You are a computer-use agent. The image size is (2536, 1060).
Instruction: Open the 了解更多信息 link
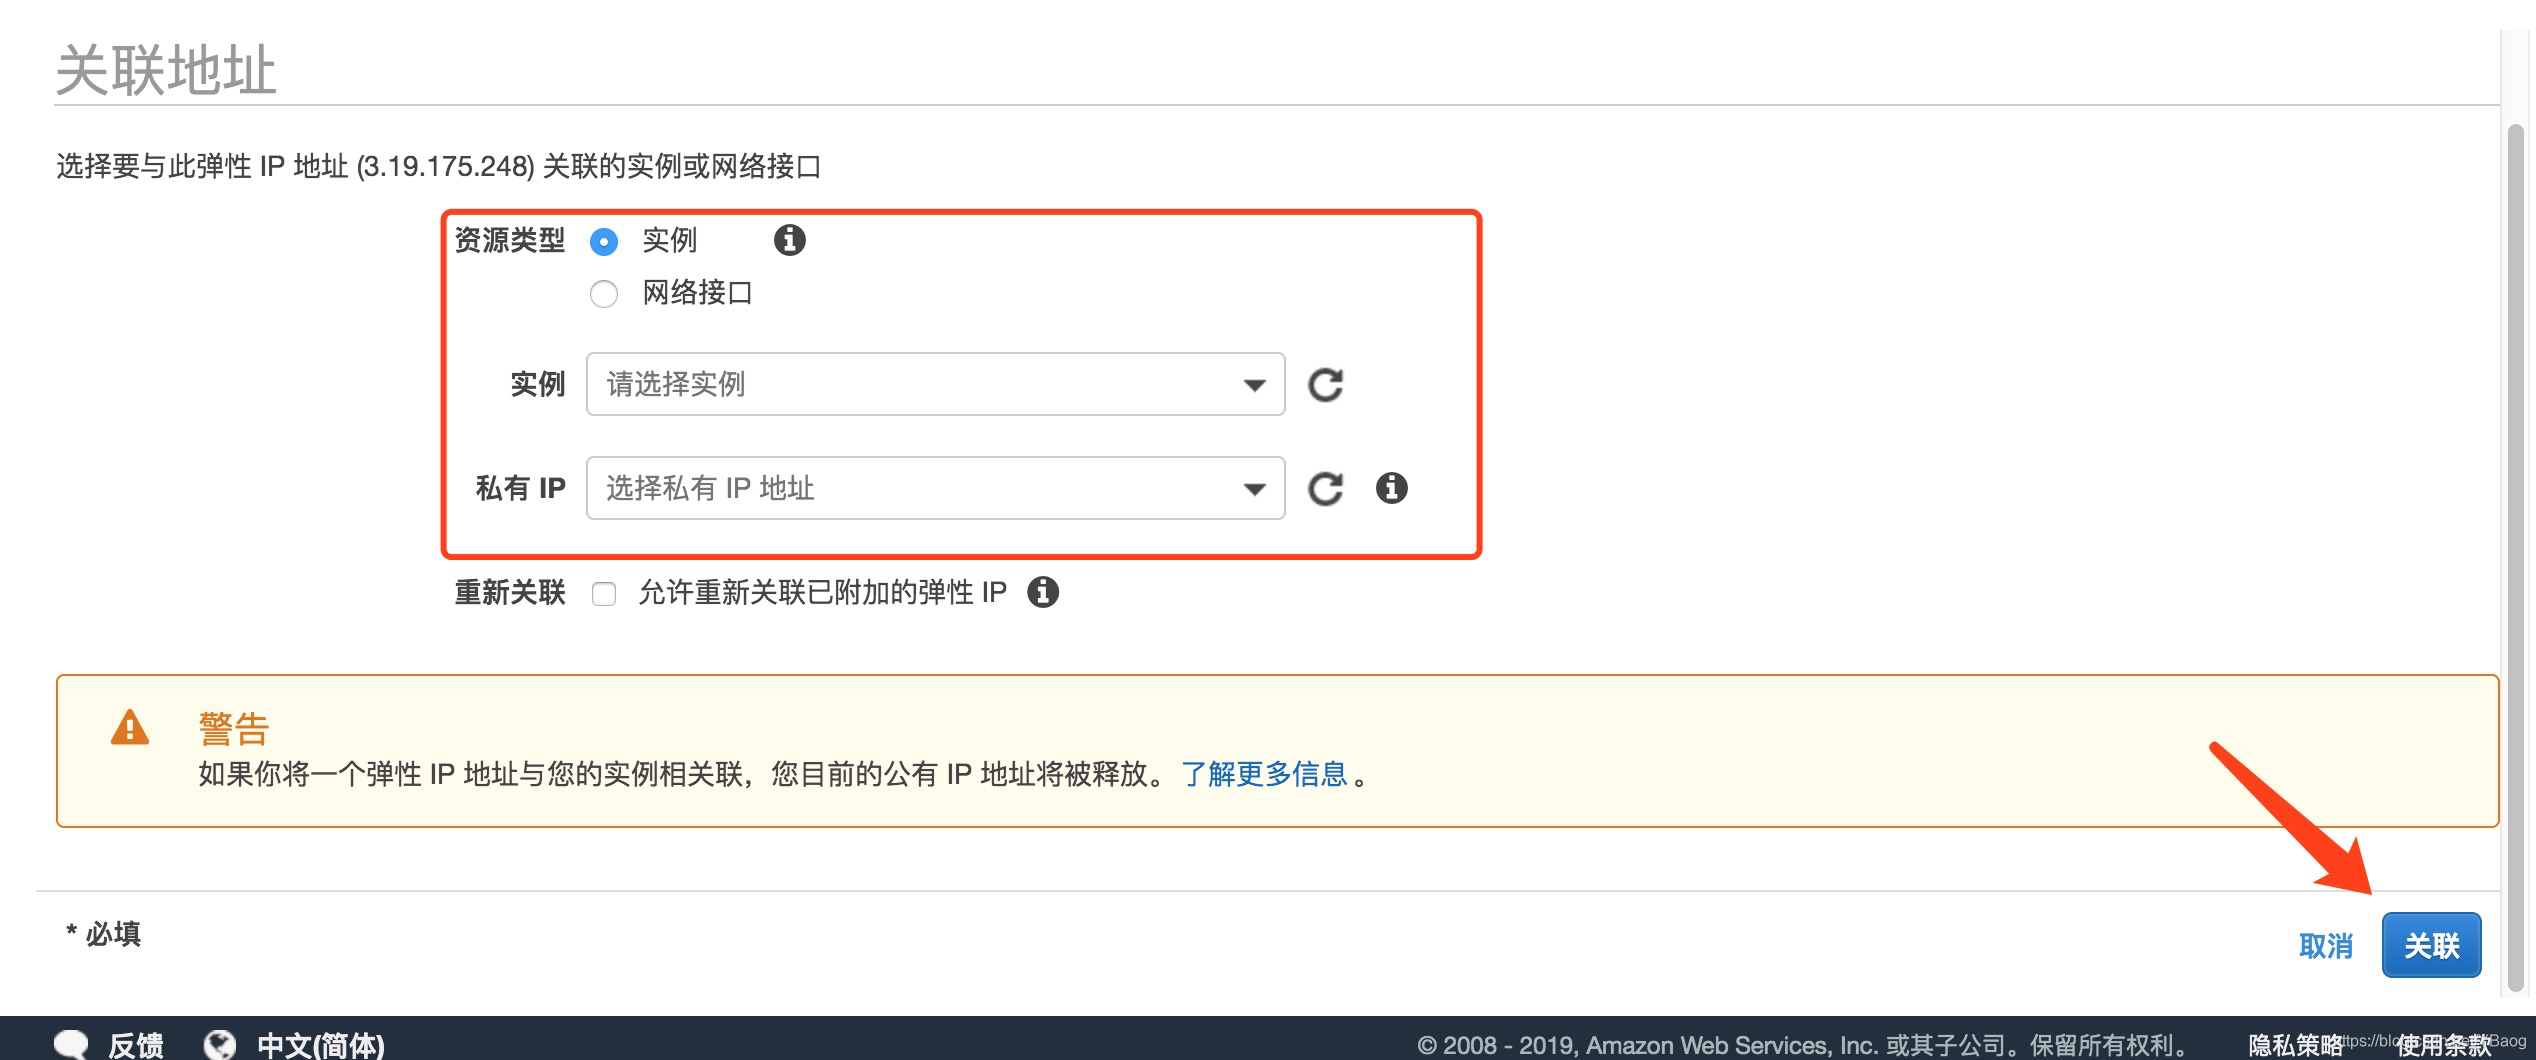coord(1264,774)
